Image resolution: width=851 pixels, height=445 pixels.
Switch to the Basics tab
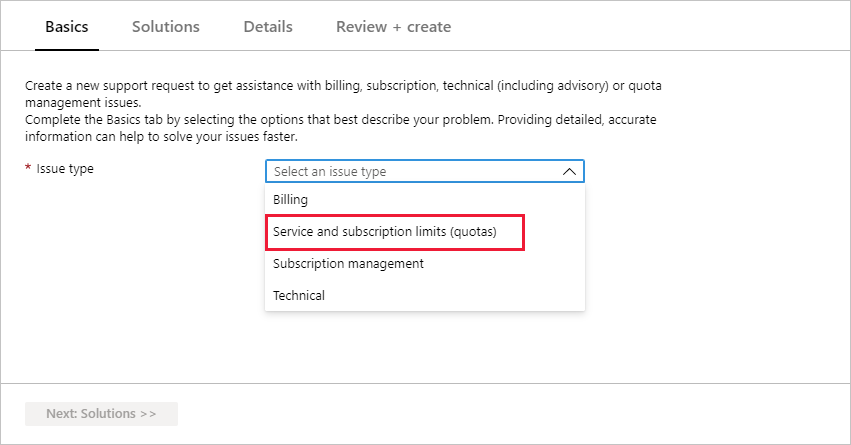click(x=67, y=27)
